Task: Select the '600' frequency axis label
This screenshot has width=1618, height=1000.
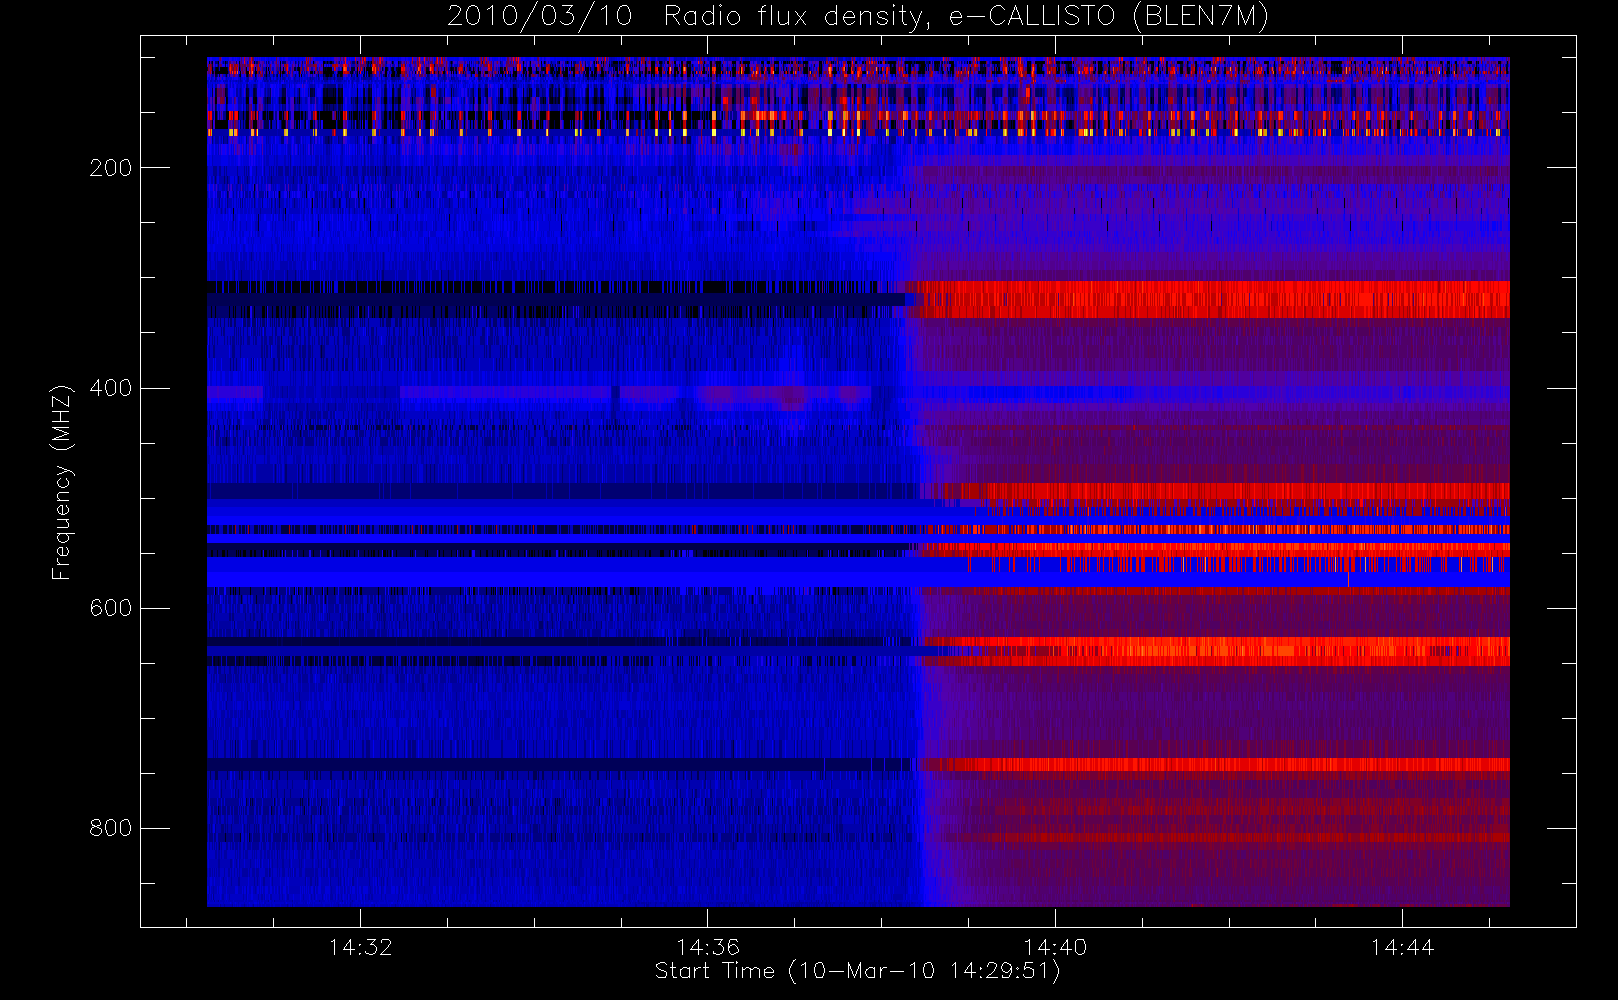Action: click(x=110, y=608)
